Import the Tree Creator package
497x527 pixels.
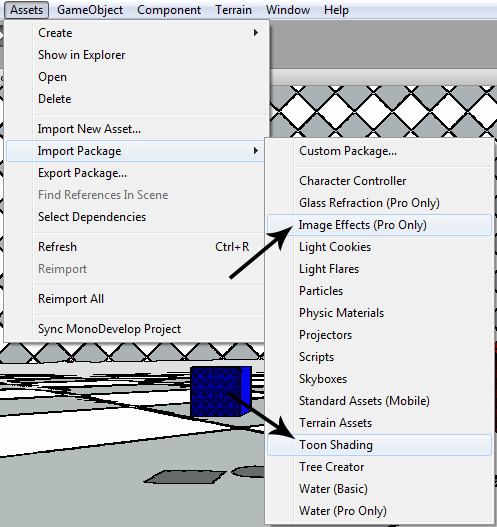(379, 467)
